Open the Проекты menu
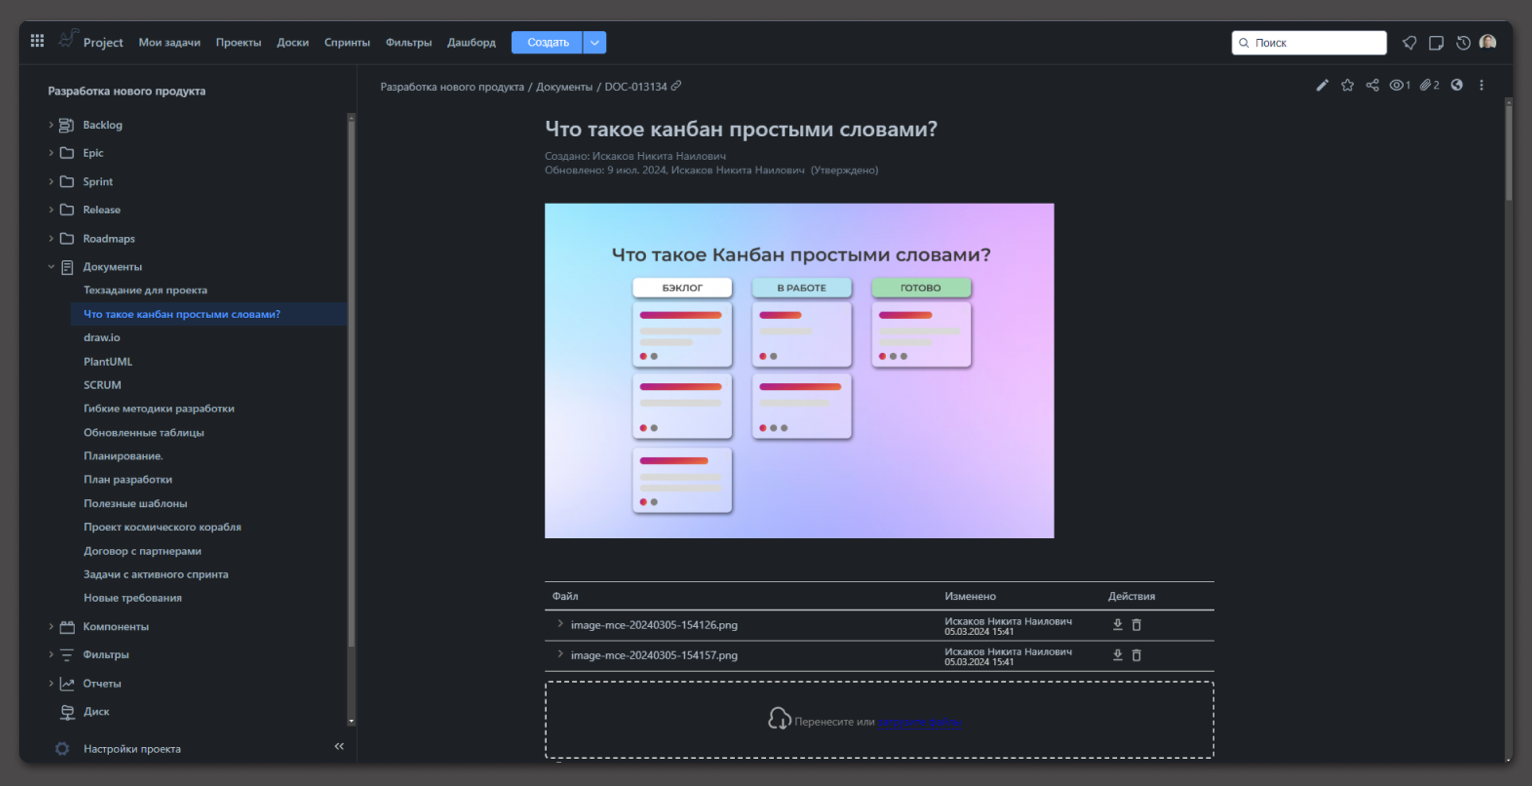The height and width of the screenshot is (786, 1532). pyautogui.click(x=238, y=43)
